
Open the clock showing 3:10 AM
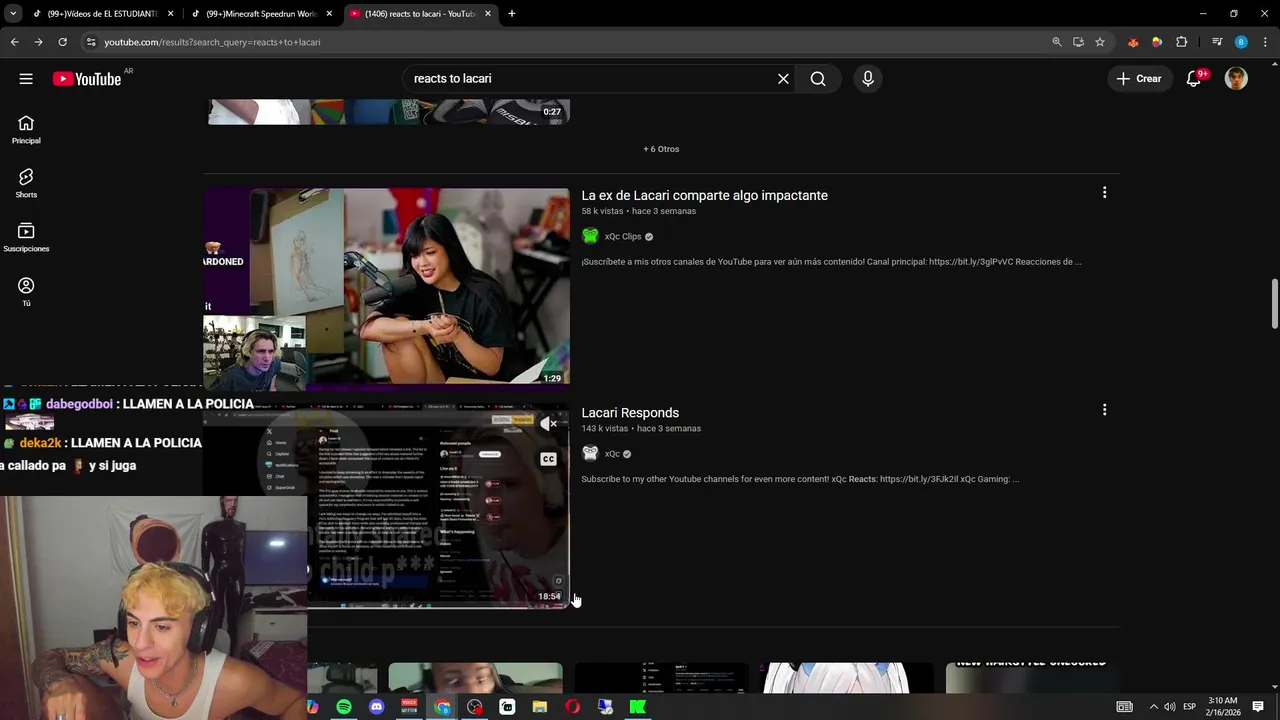[x=1223, y=707]
